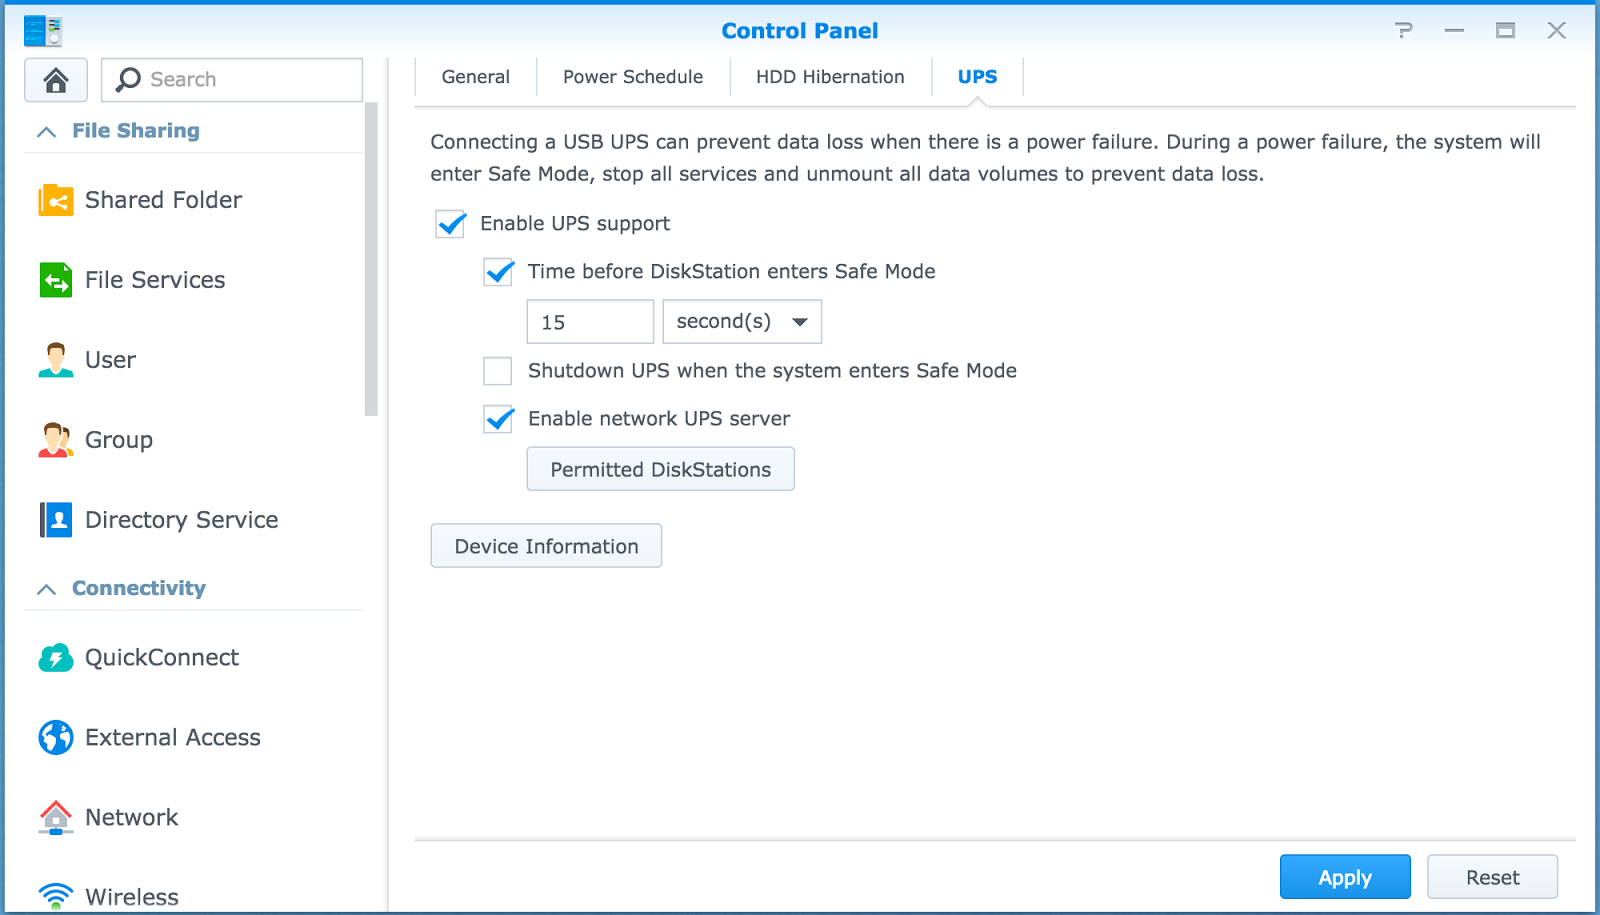
Task: Open External Access globe icon
Action: pyautogui.click(x=55, y=738)
